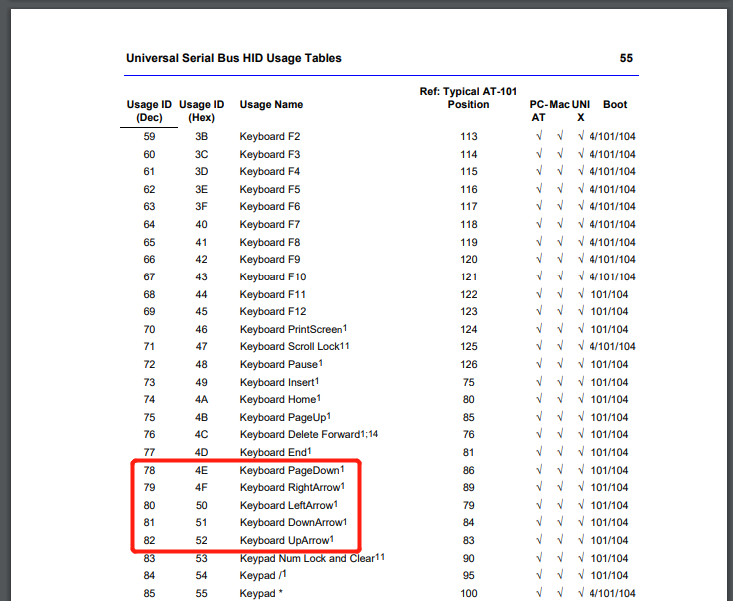This screenshot has width=733, height=601.
Task: Click the document title 'Universal Serial Bus HID Usage Tables'
Action: pos(233,58)
